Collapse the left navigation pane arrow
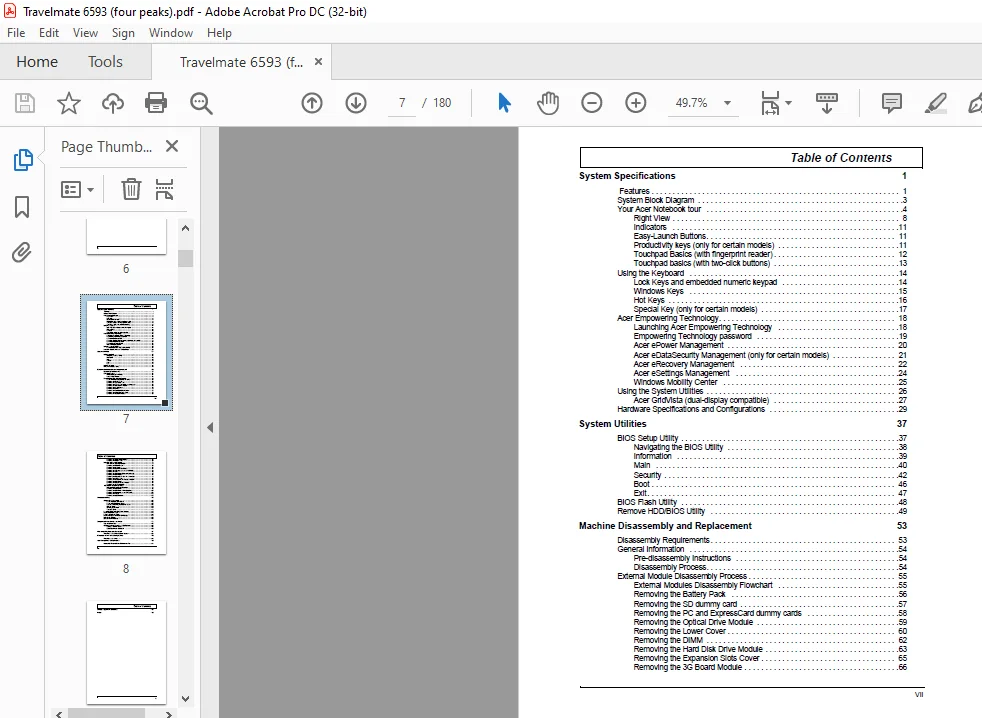 pos(210,427)
